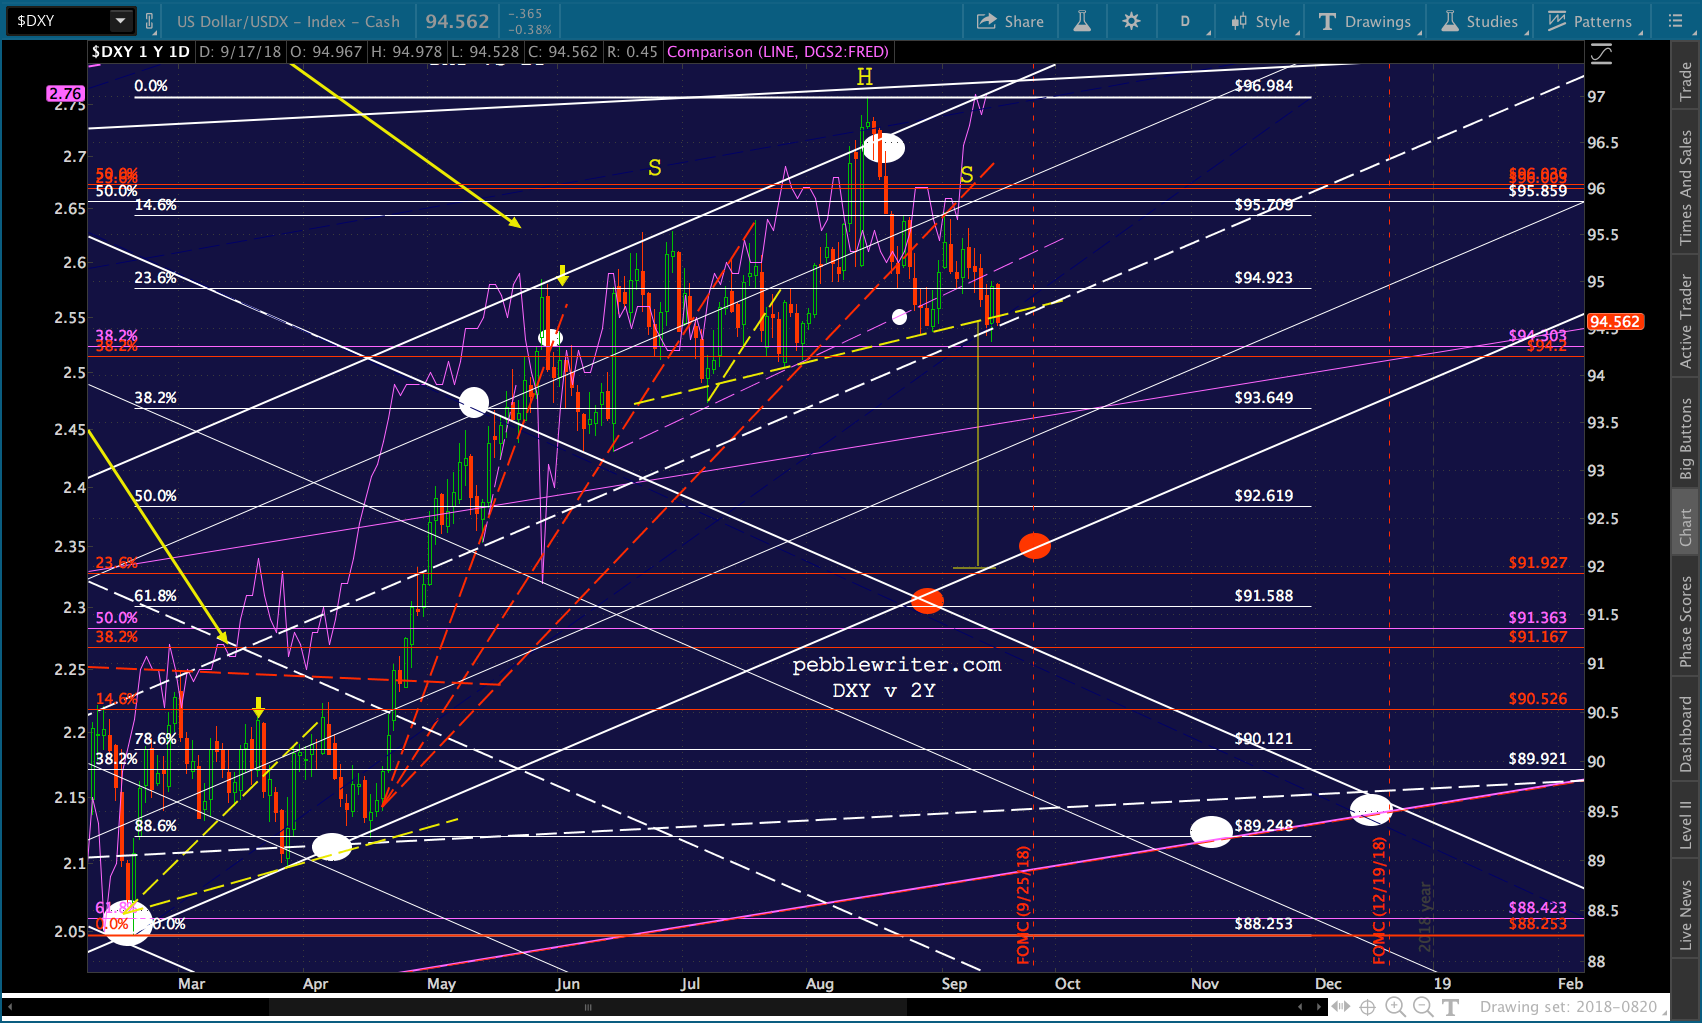Click the zoom in magnifier icon

(x=1395, y=1007)
